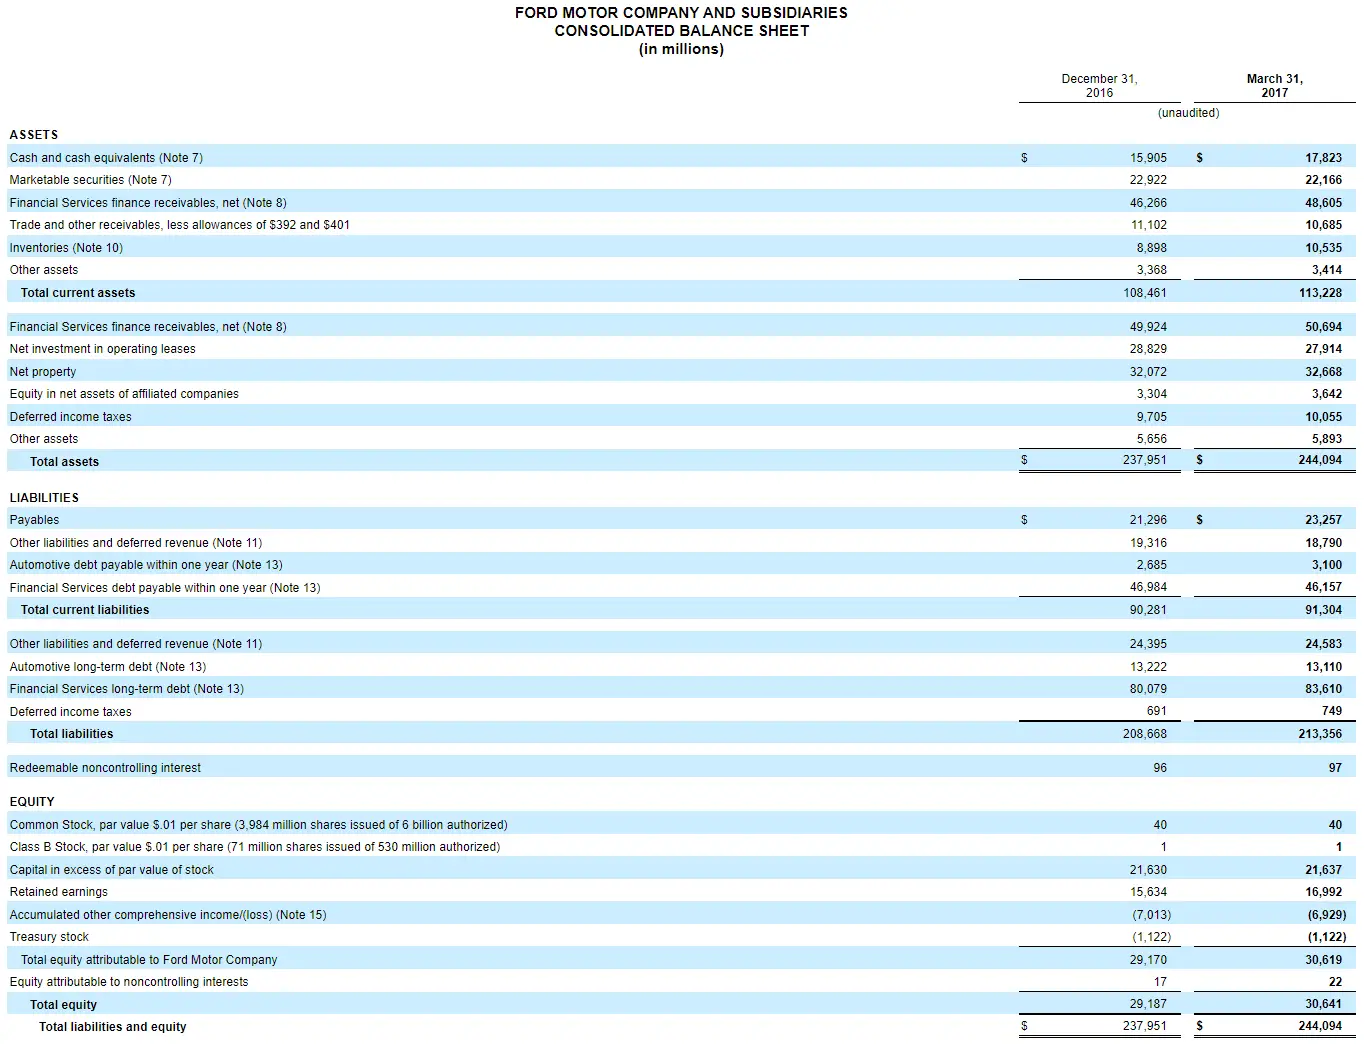Click the 'Redeemable noncontrolling interest' label
The image size is (1365, 1051).
point(105,768)
